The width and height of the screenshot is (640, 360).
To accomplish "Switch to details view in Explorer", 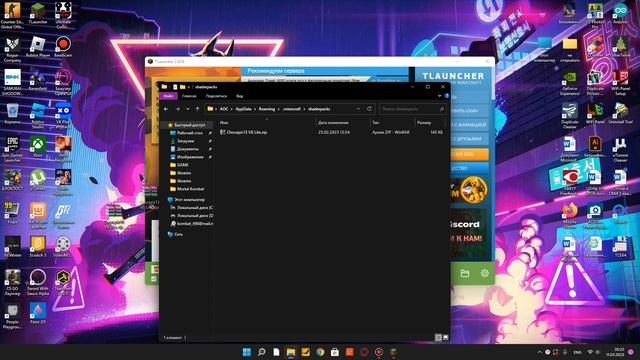I will 438,338.
